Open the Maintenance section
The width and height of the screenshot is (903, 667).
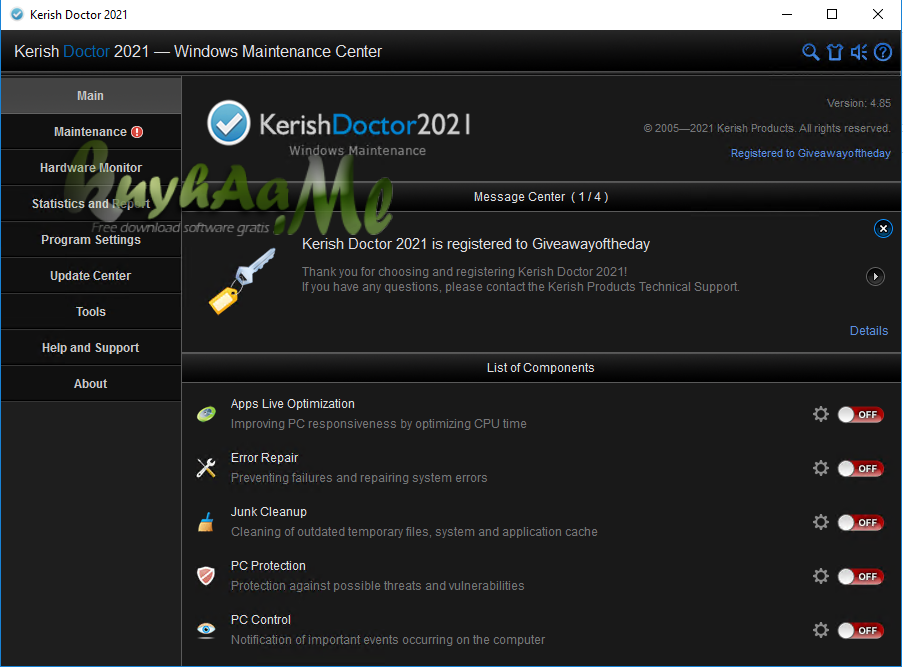point(91,132)
